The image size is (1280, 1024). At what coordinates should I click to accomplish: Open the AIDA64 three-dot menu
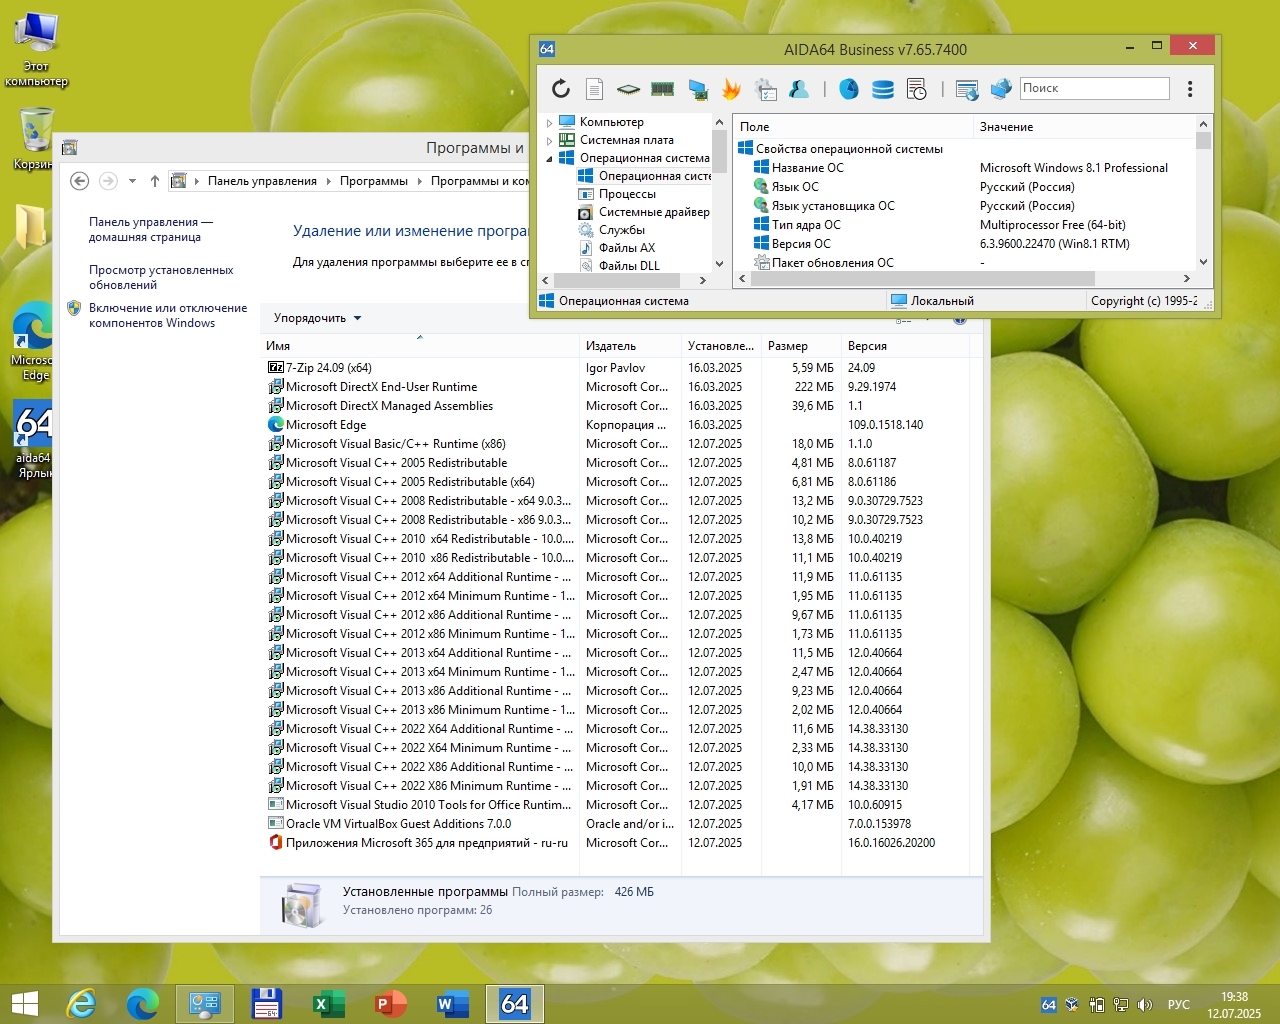click(1190, 89)
